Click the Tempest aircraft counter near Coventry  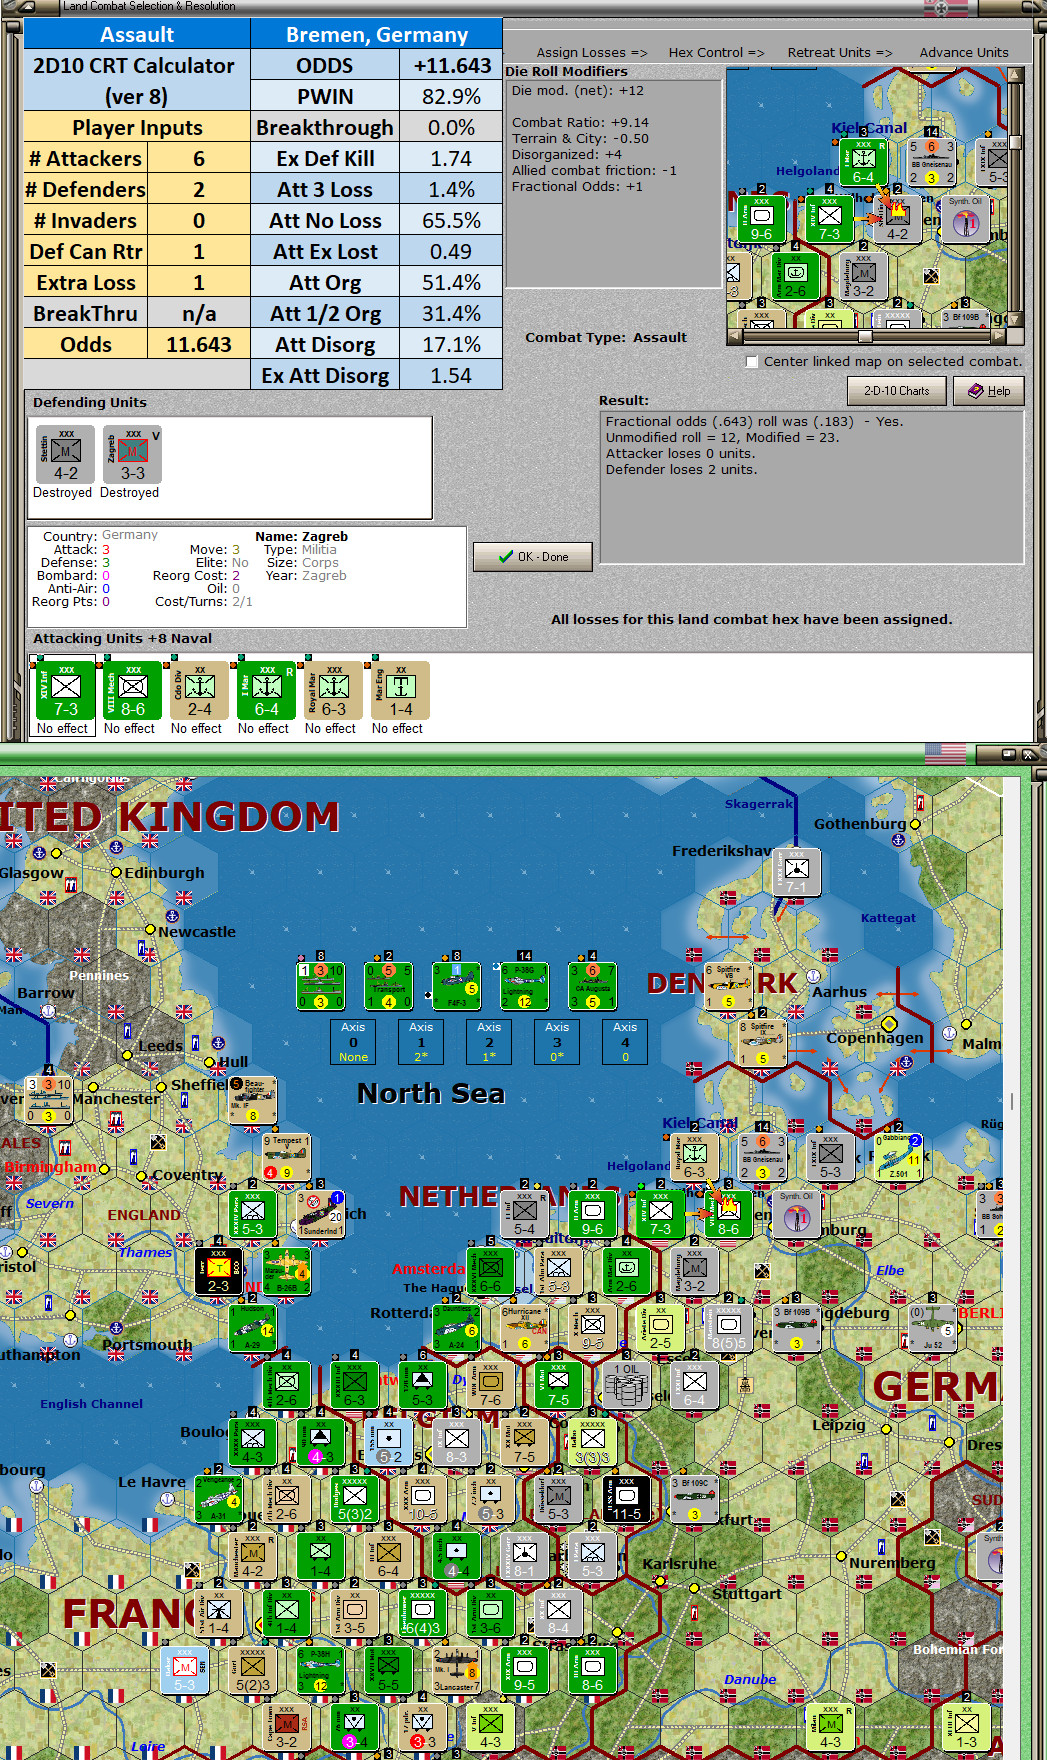pos(286,1157)
